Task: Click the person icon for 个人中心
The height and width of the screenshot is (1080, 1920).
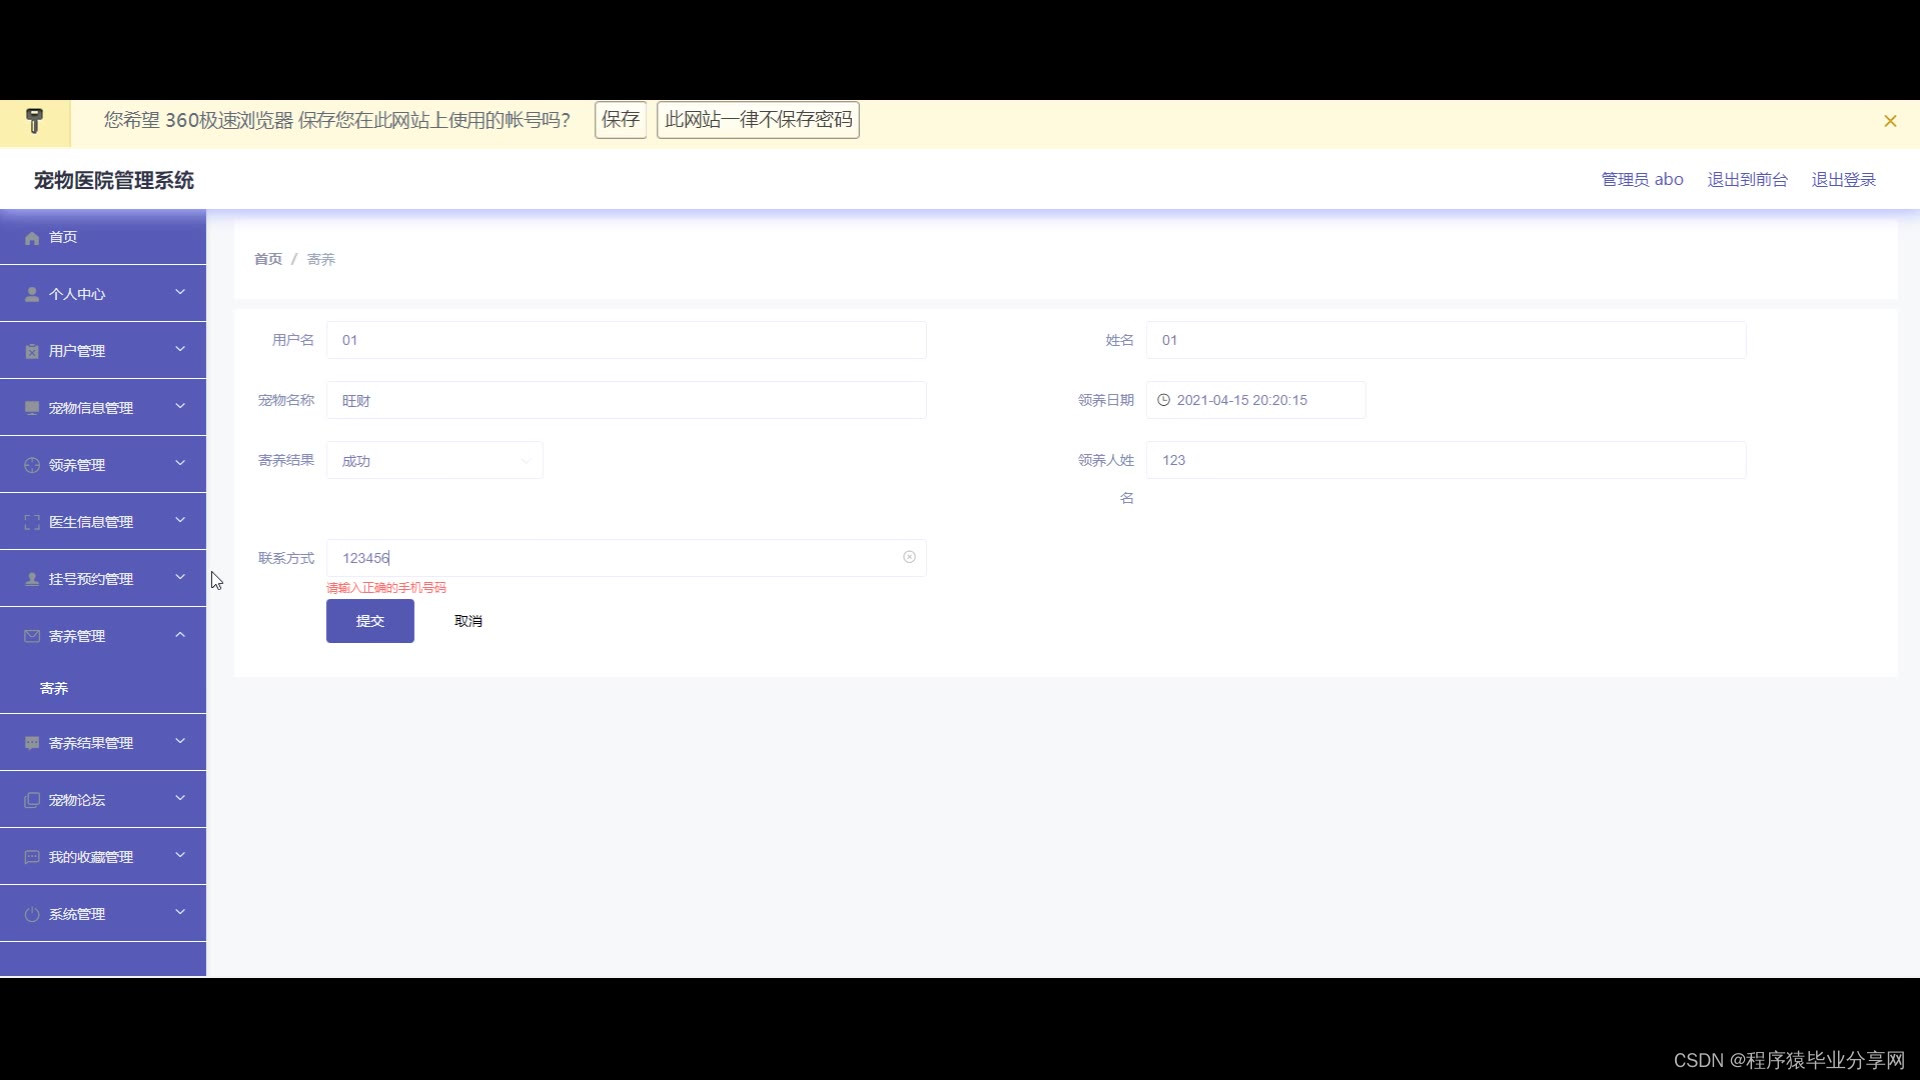Action: click(x=32, y=294)
